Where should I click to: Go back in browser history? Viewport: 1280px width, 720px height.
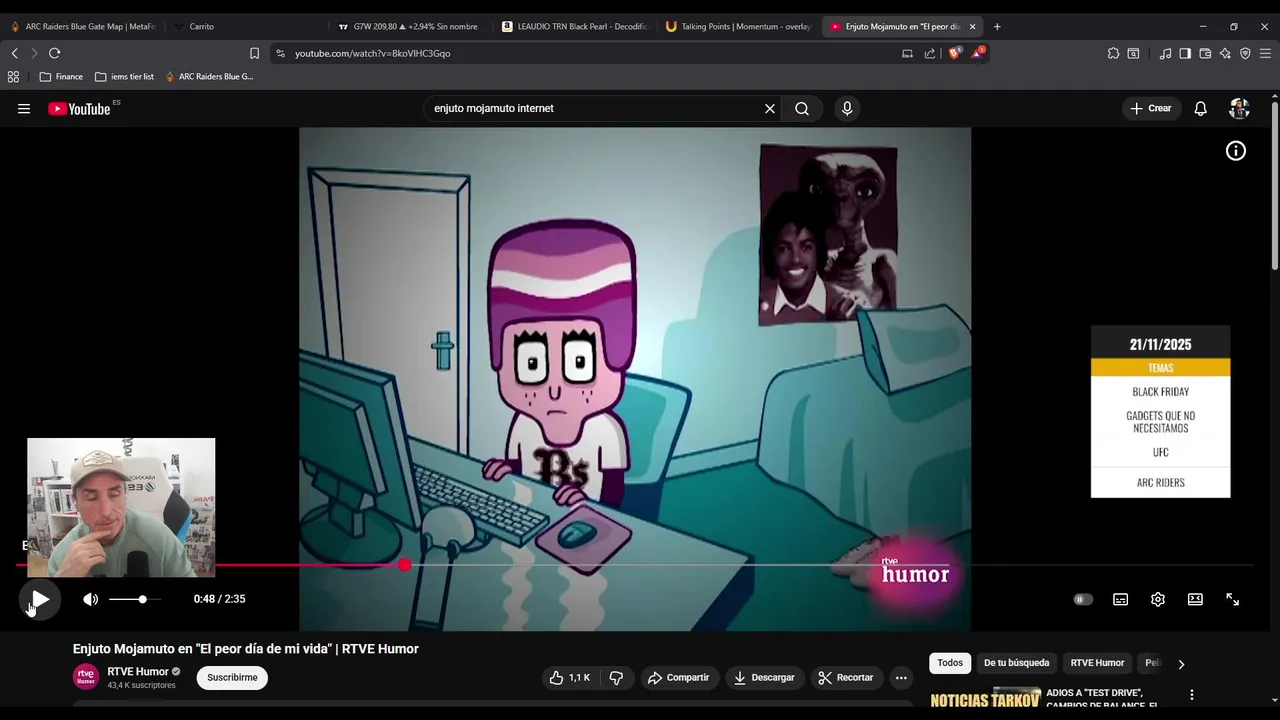coord(14,53)
